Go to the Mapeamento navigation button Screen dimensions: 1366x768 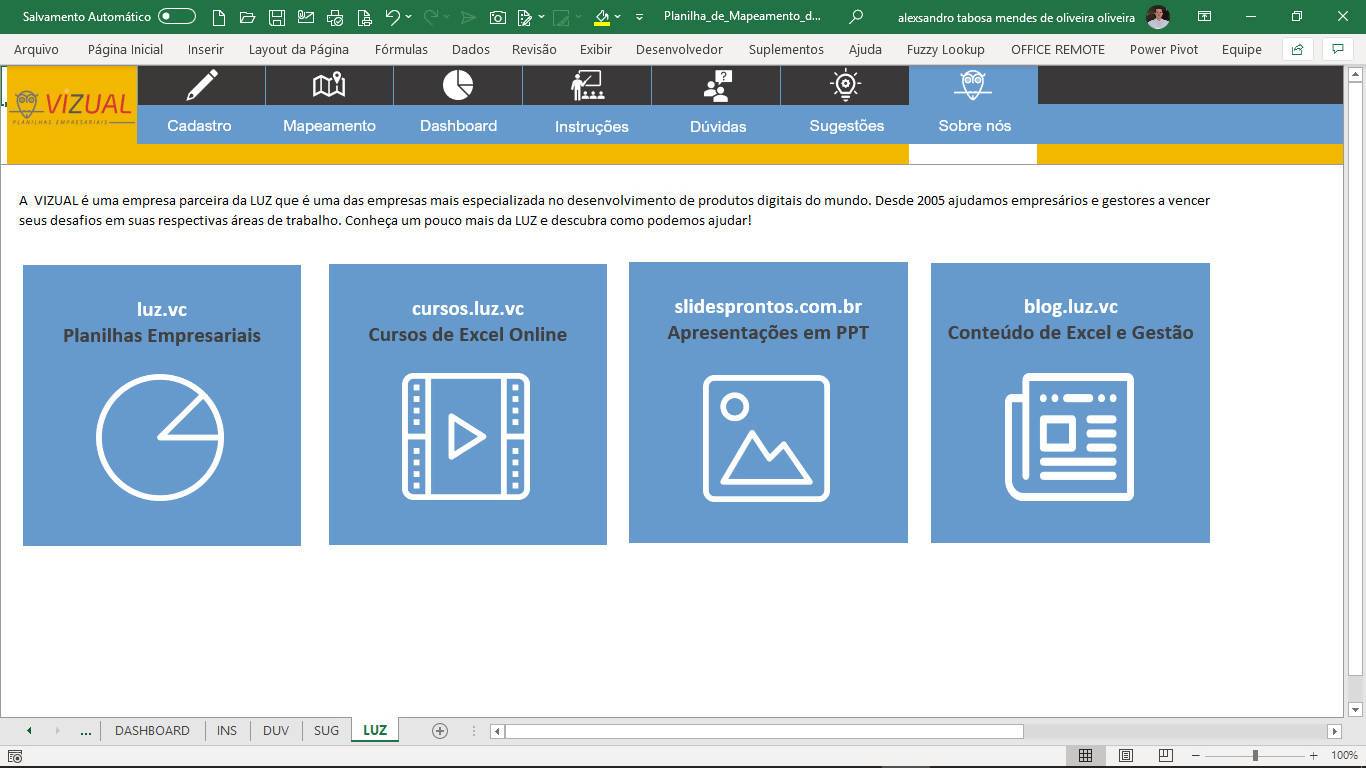click(329, 126)
